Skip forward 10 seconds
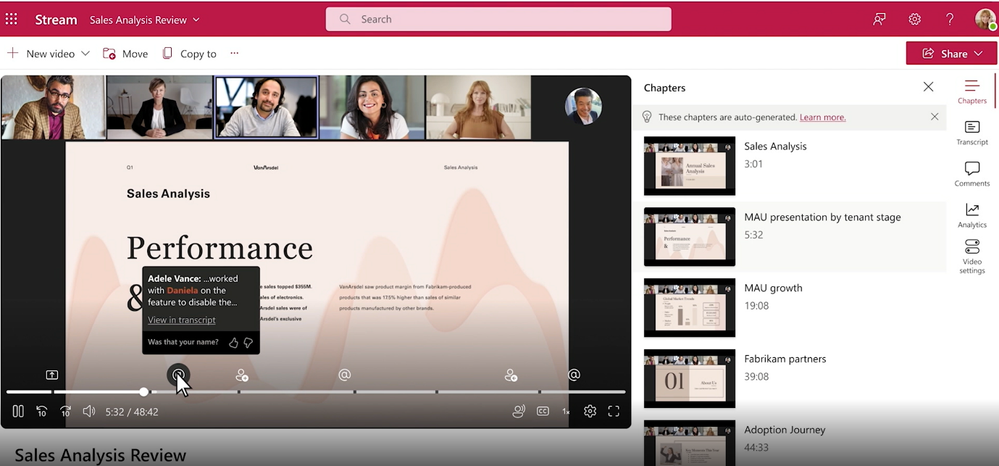Viewport: 999px width, 466px height. [x=65, y=411]
